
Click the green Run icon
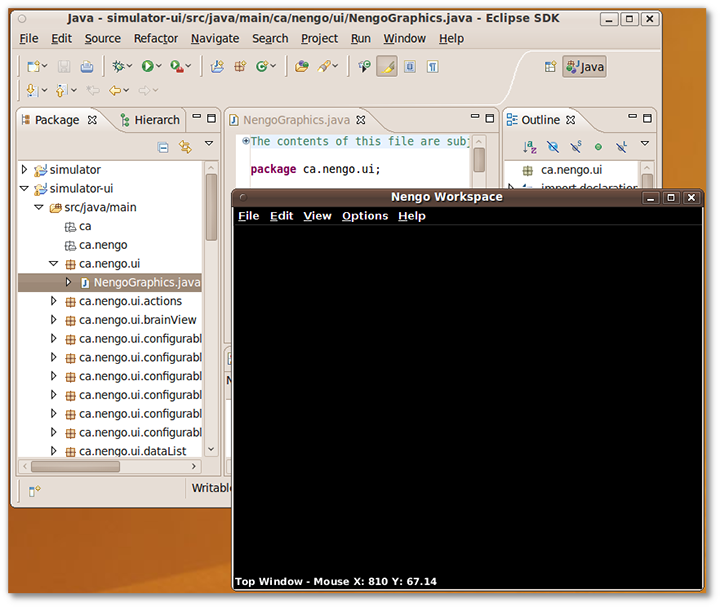pos(147,67)
